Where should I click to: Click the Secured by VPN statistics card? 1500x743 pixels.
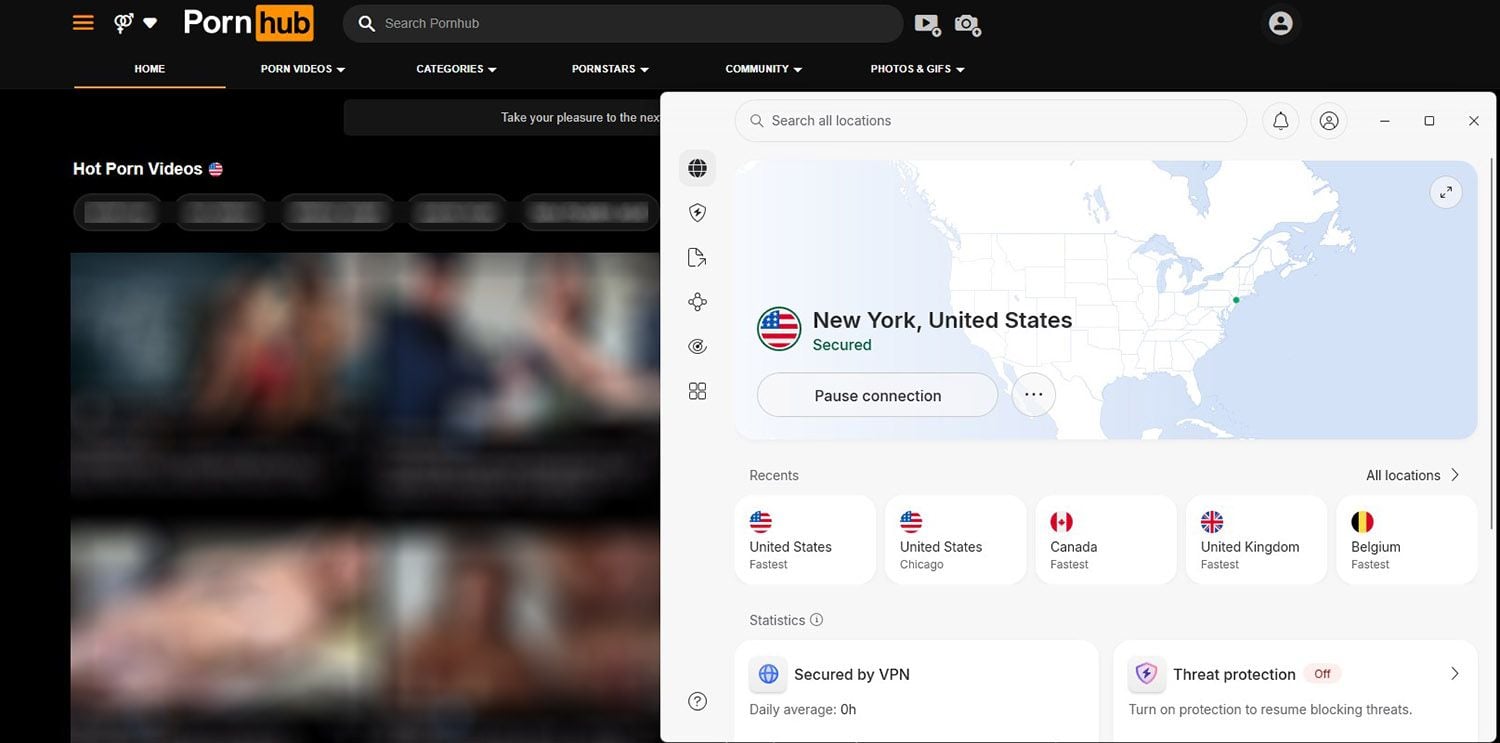point(916,692)
